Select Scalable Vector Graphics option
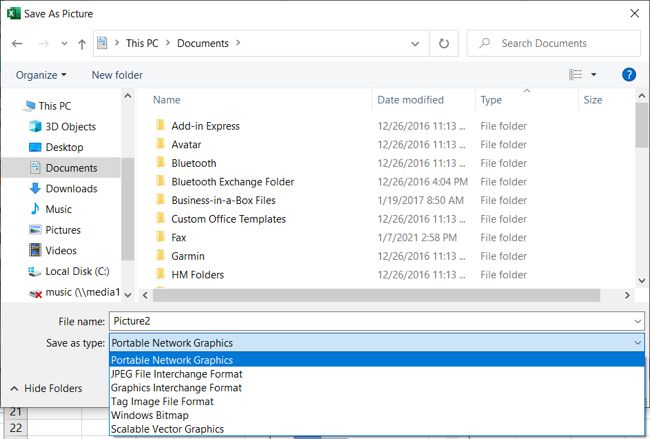 click(167, 429)
